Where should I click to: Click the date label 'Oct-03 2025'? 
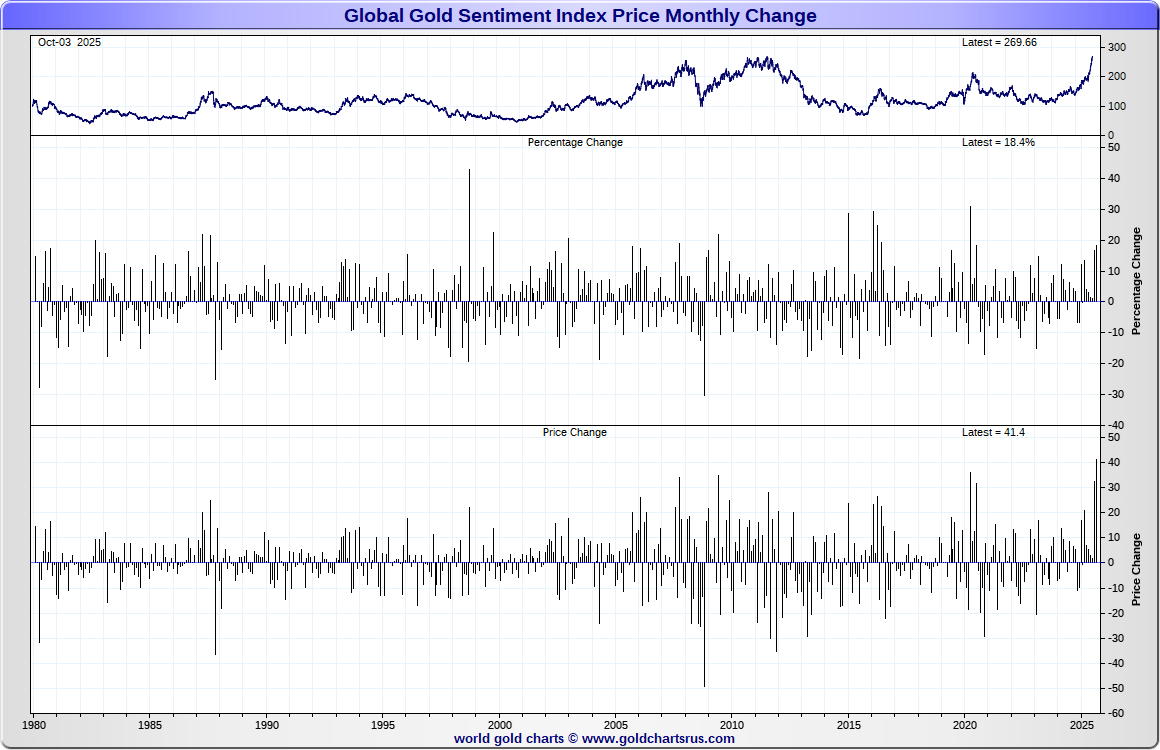[70, 42]
